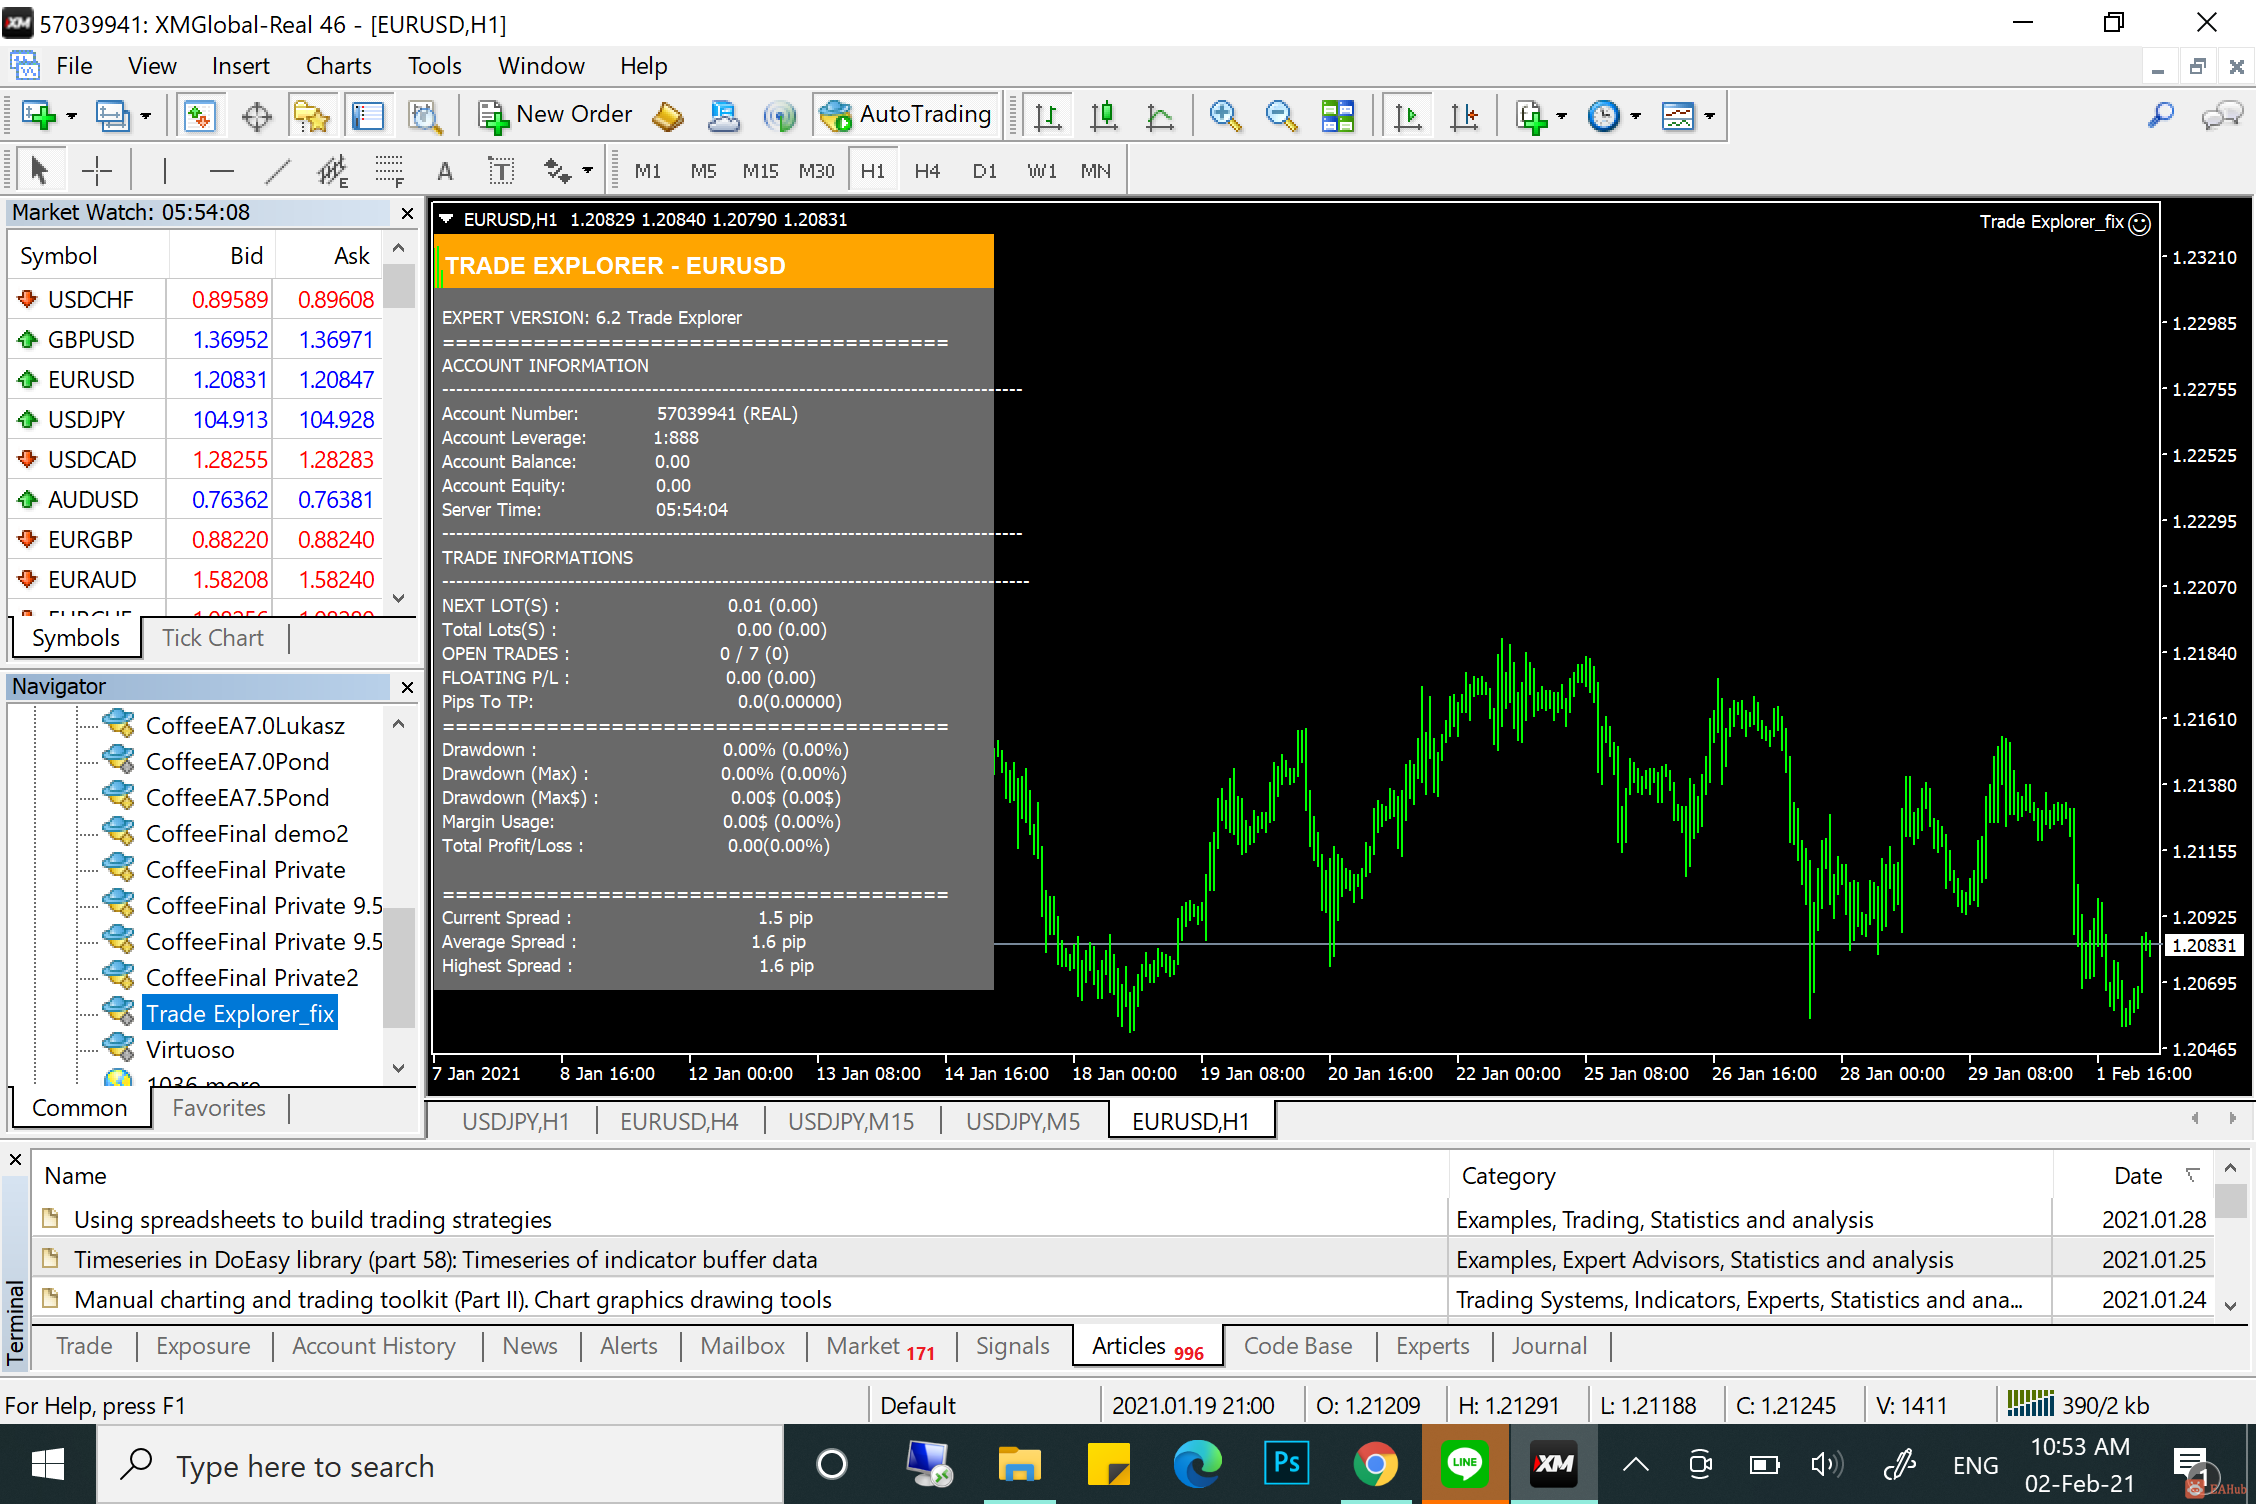The width and height of the screenshot is (2256, 1504).
Task: Open the Insert menu
Action: [240, 66]
